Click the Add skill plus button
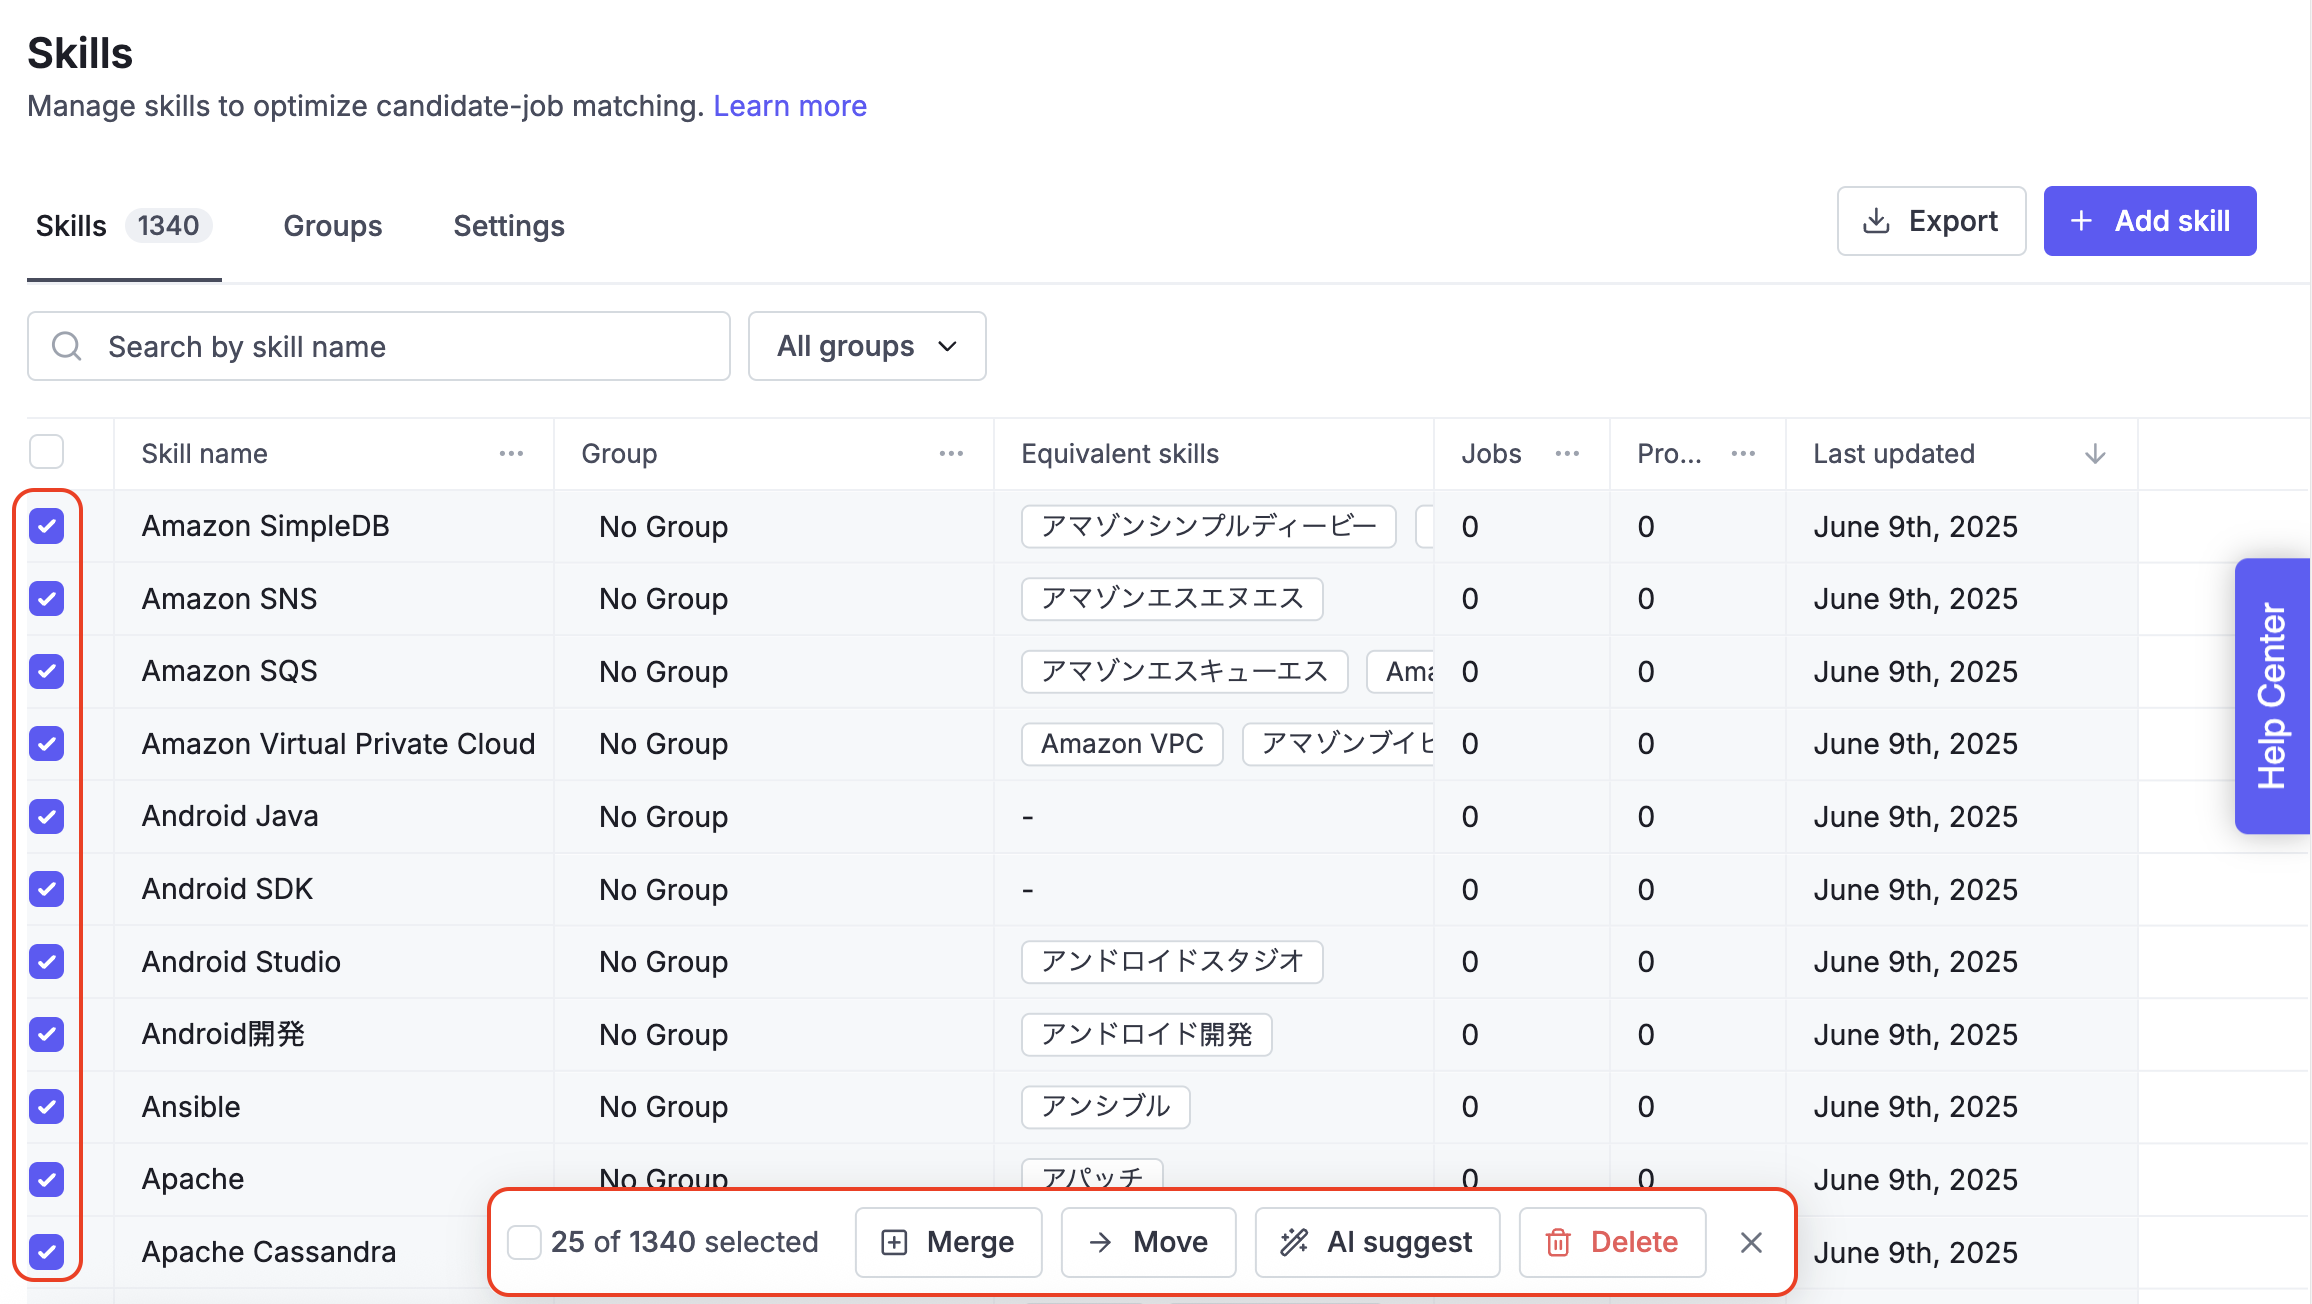The image size is (2312, 1304). [2149, 221]
